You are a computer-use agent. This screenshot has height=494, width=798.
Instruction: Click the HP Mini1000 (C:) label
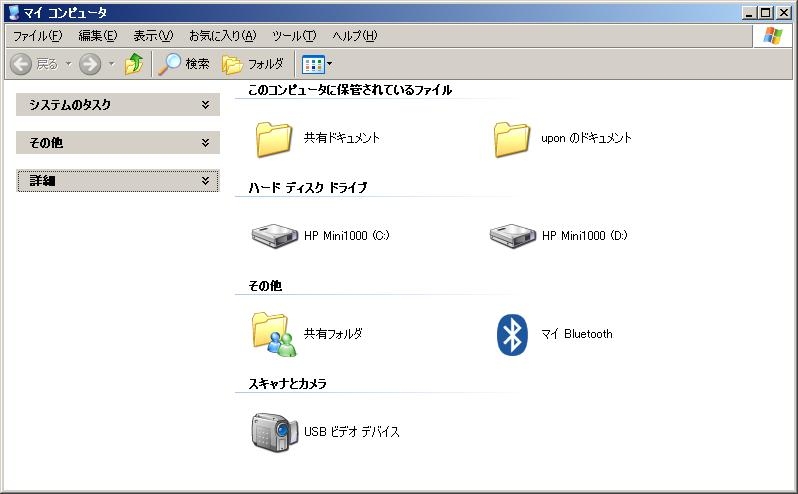pyautogui.click(x=347, y=236)
